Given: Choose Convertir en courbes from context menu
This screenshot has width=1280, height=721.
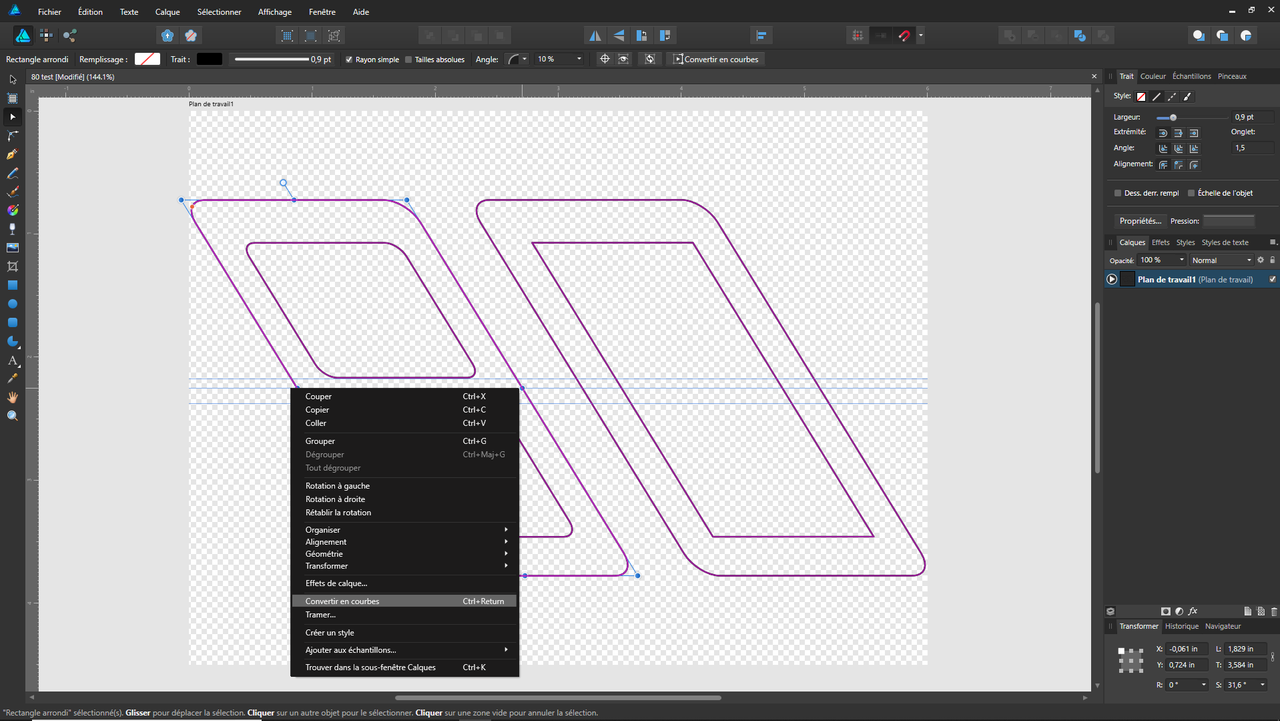Looking at the screenshot, I should (x=404, y=601).
